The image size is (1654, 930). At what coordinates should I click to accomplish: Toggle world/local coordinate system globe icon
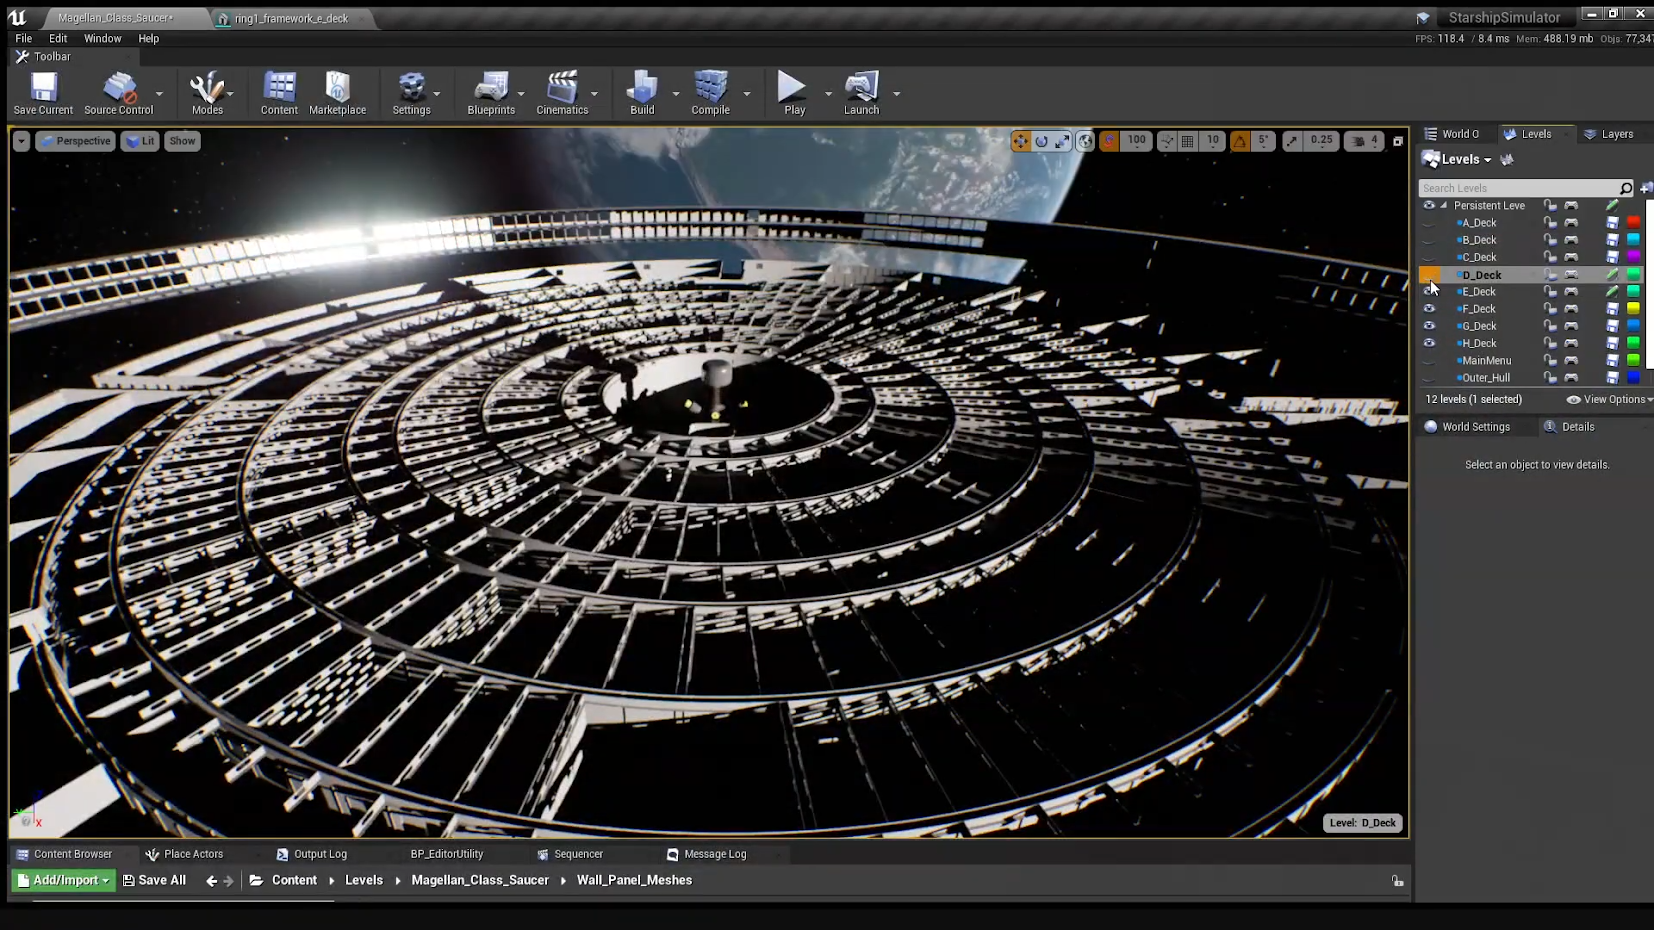1085,142
